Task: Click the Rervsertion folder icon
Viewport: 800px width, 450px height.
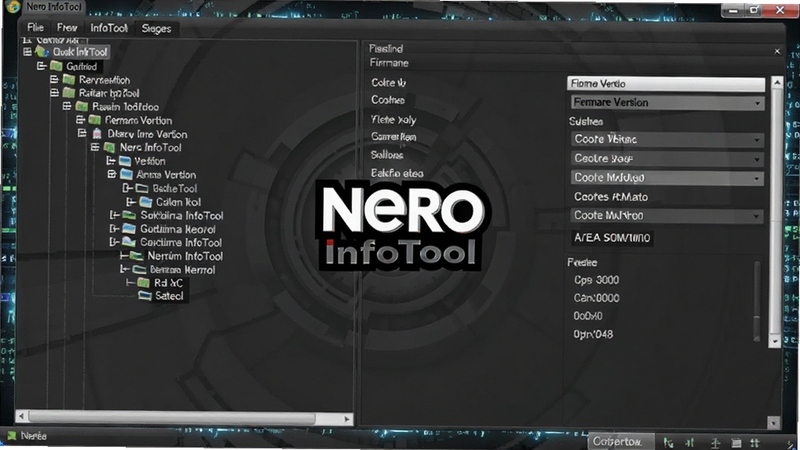Action: (x=69, y=79)
